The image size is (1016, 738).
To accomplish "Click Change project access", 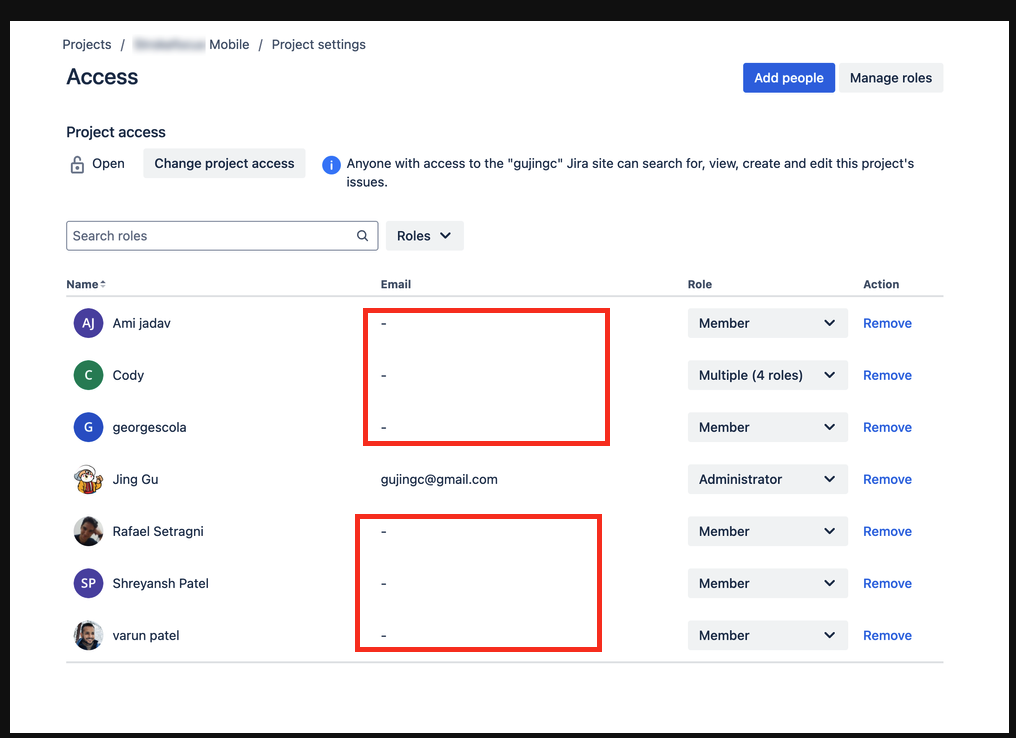I will 224,163.
